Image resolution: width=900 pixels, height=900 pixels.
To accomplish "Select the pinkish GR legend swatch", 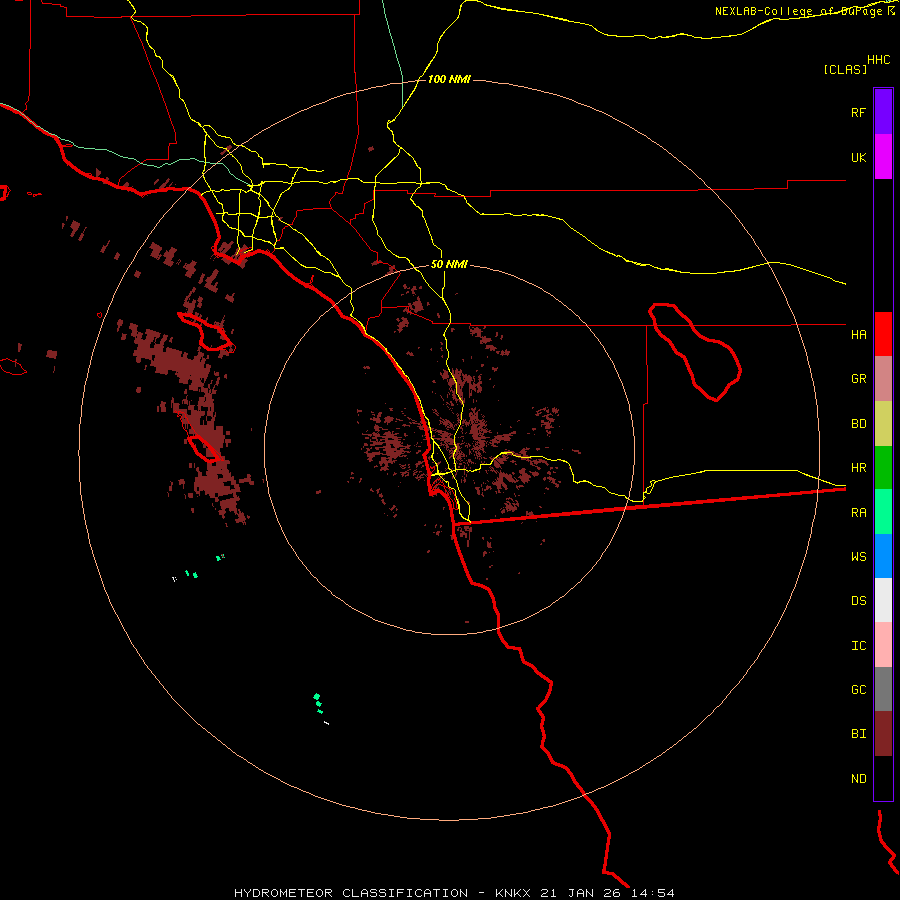I will [883, 379].
